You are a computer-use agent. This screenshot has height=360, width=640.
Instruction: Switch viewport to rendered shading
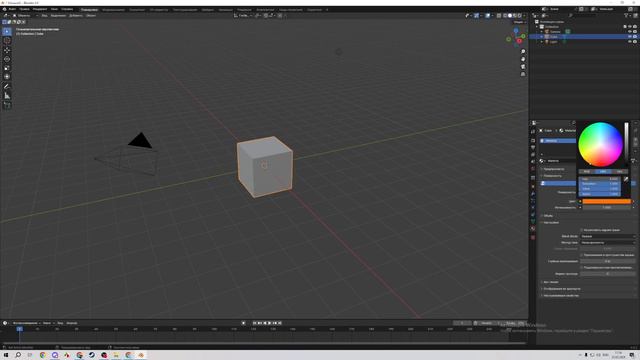(x=520, y=16)
